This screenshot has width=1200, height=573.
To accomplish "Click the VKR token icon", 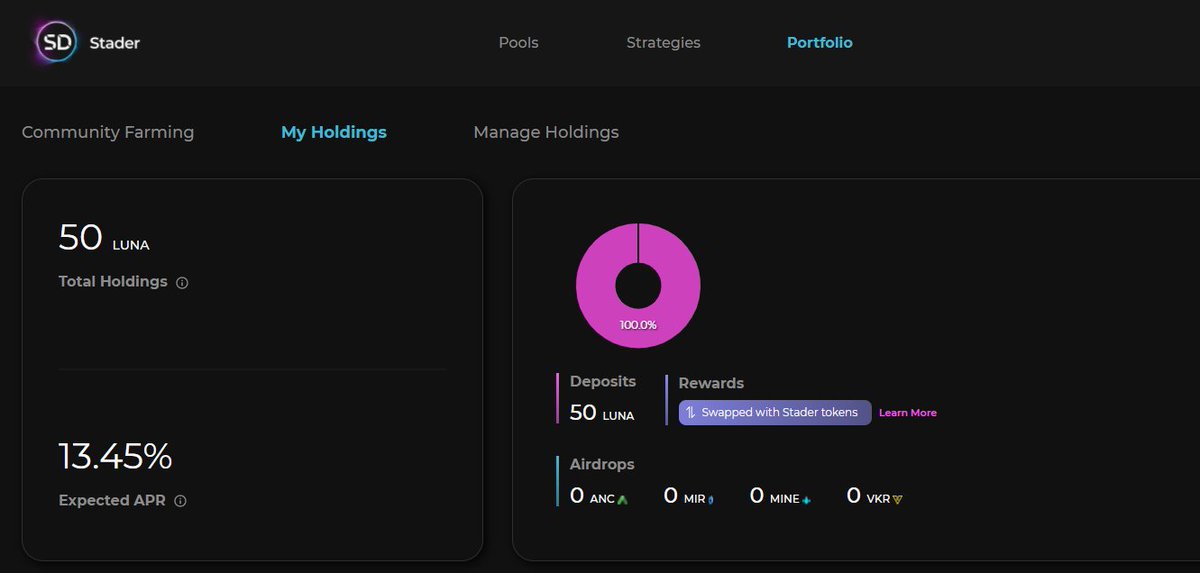I will click(x=897, y=498).
